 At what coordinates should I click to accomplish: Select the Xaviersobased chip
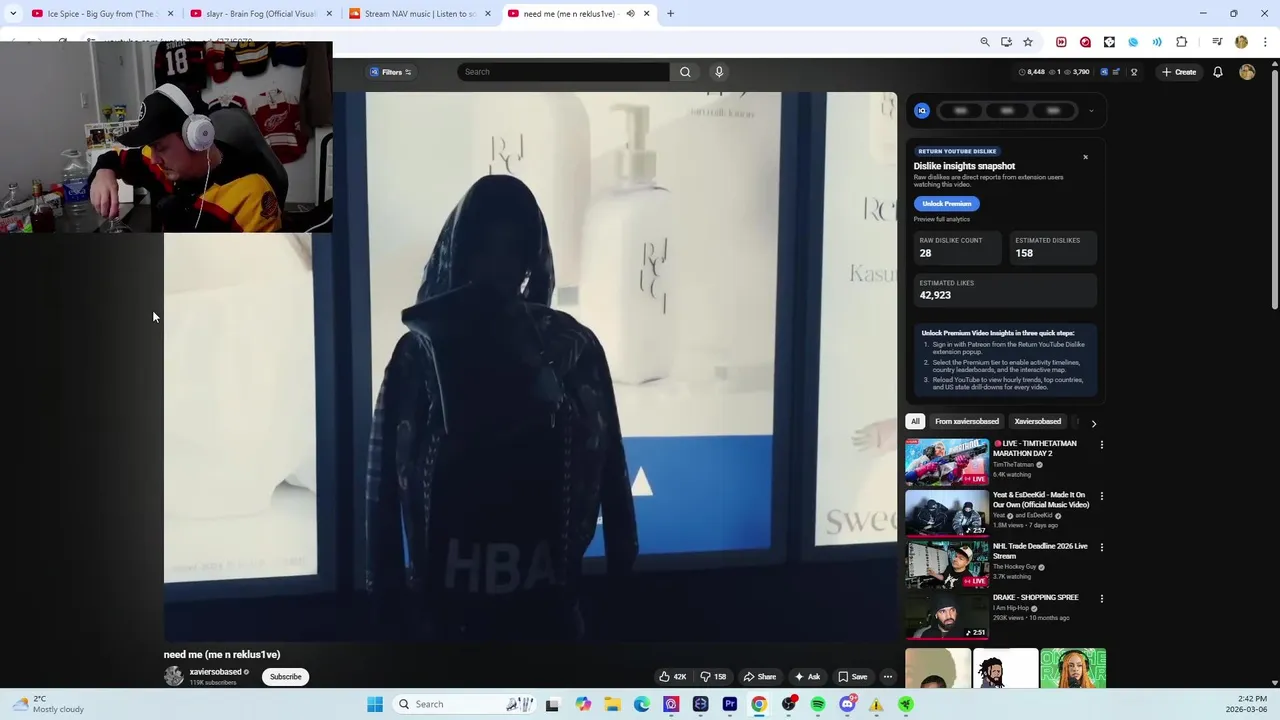(x=1037, y=421)
